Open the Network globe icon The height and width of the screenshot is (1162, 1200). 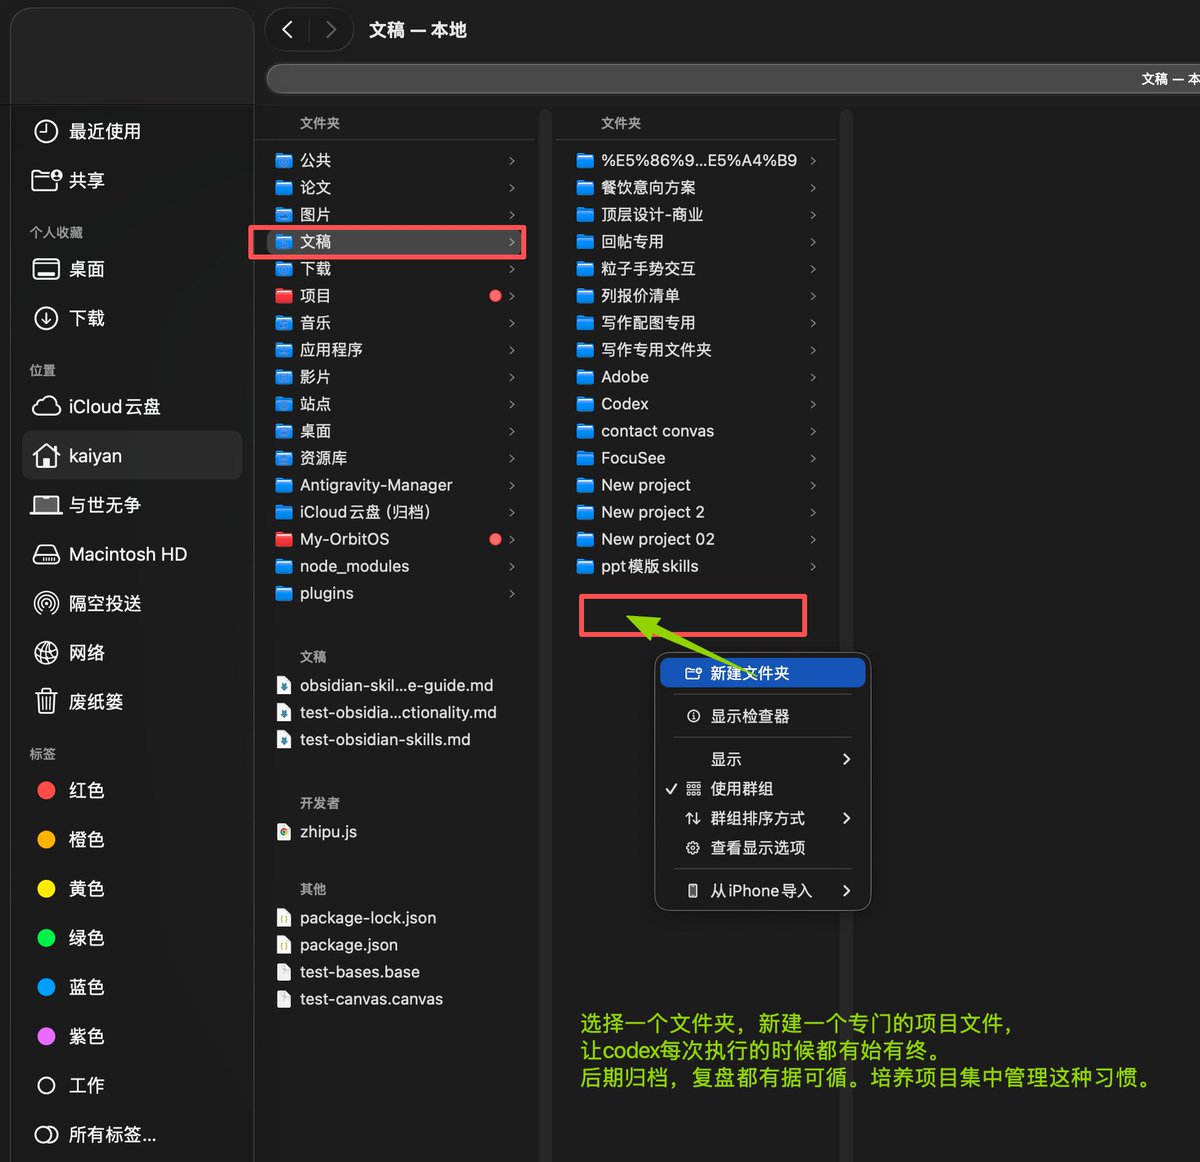tap(46, 652)
